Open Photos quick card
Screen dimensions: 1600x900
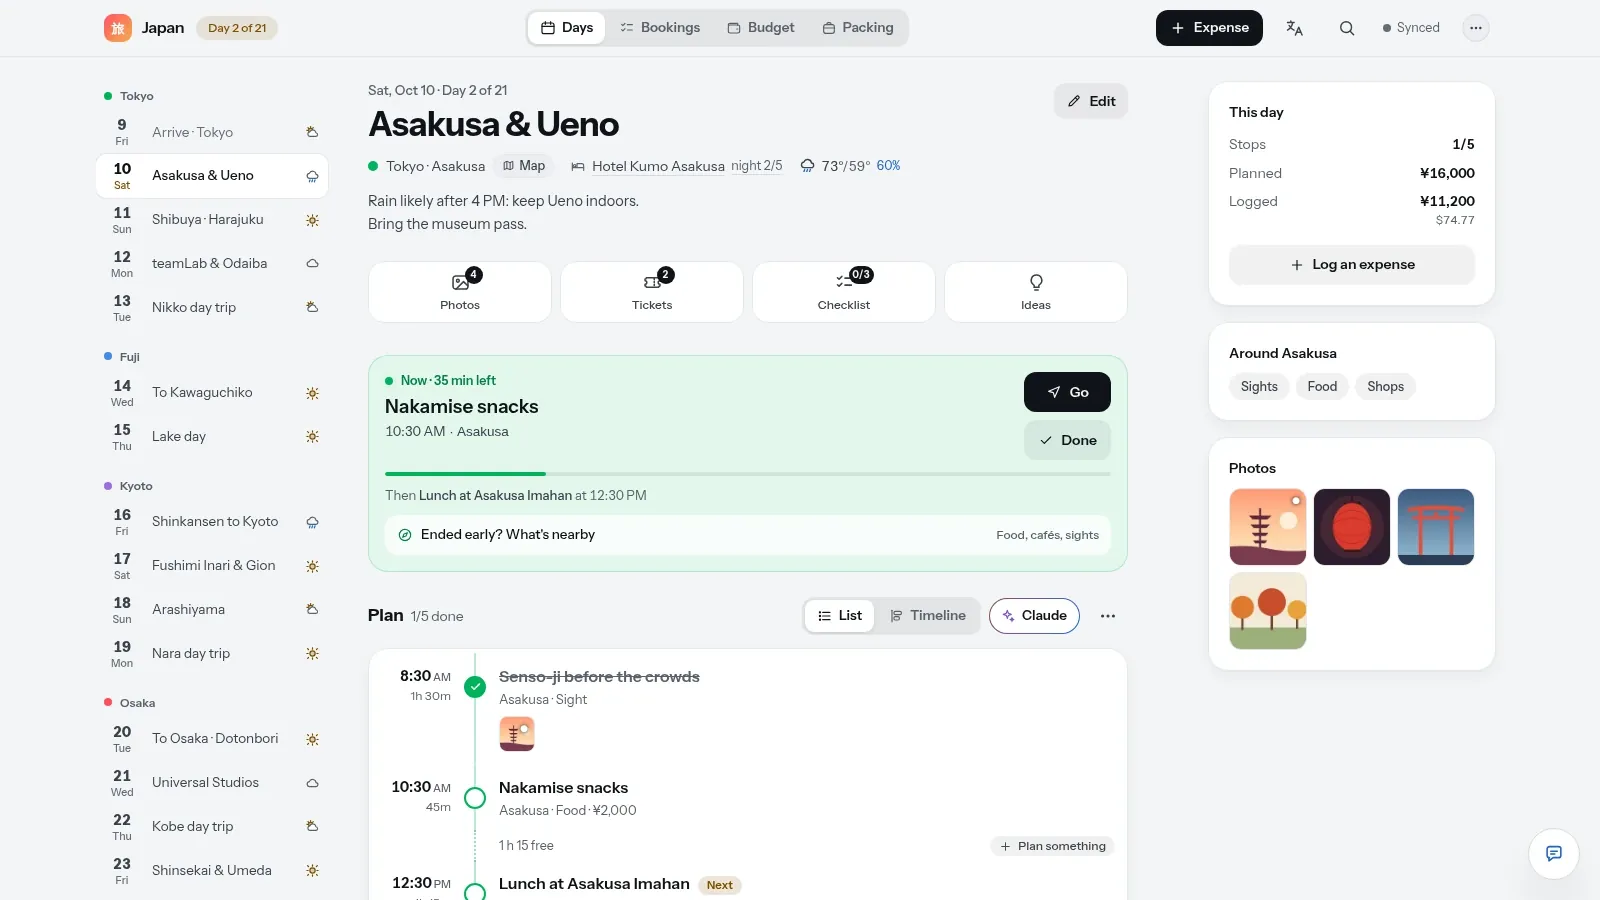[x=460, y=292]
